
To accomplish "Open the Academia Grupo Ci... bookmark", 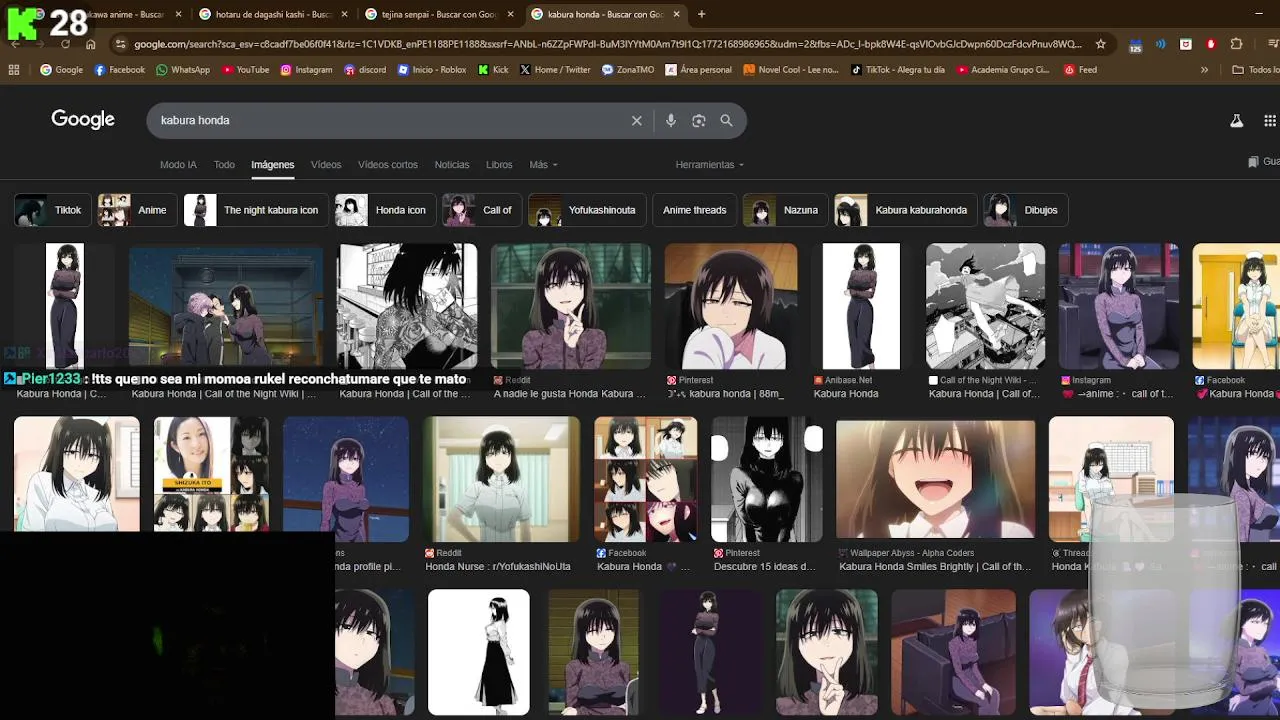I will [1003, 70].
